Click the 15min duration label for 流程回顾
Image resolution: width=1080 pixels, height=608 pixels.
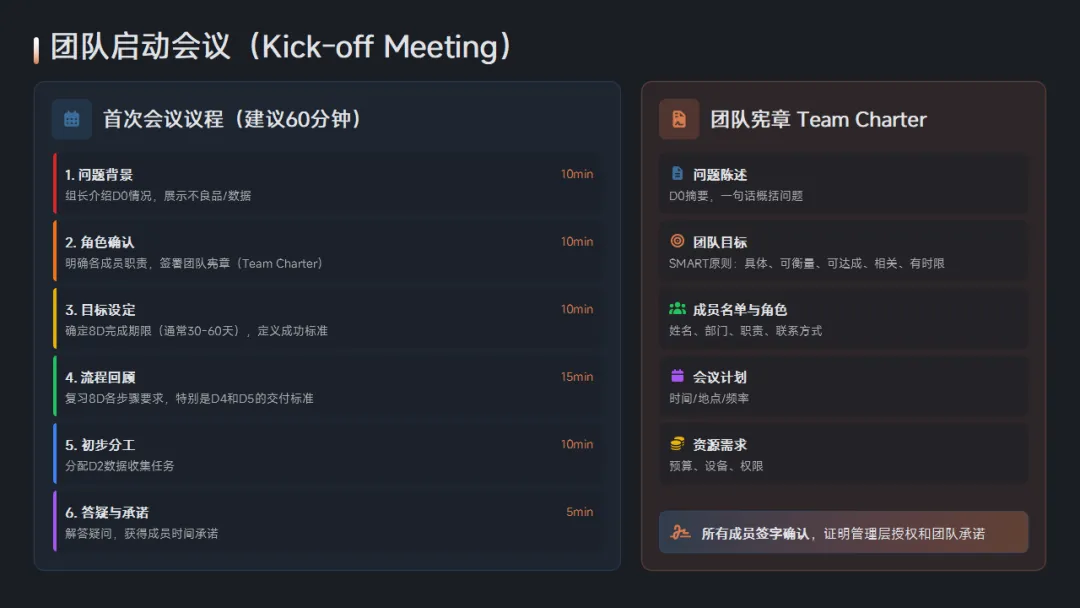pyautogui.click(x=577, y=377)
